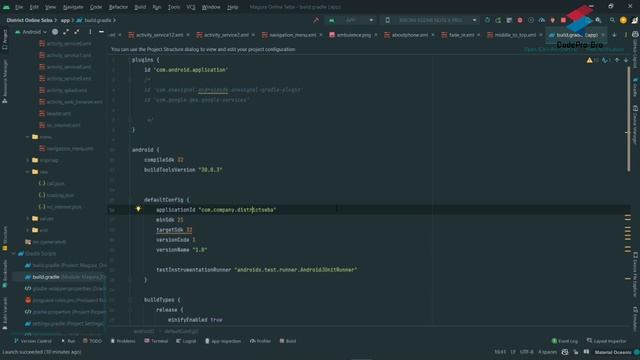This screenshot has height=360, width=640.
Task: Click the Material Oceanic theme status entry
Action: point(613,352)
